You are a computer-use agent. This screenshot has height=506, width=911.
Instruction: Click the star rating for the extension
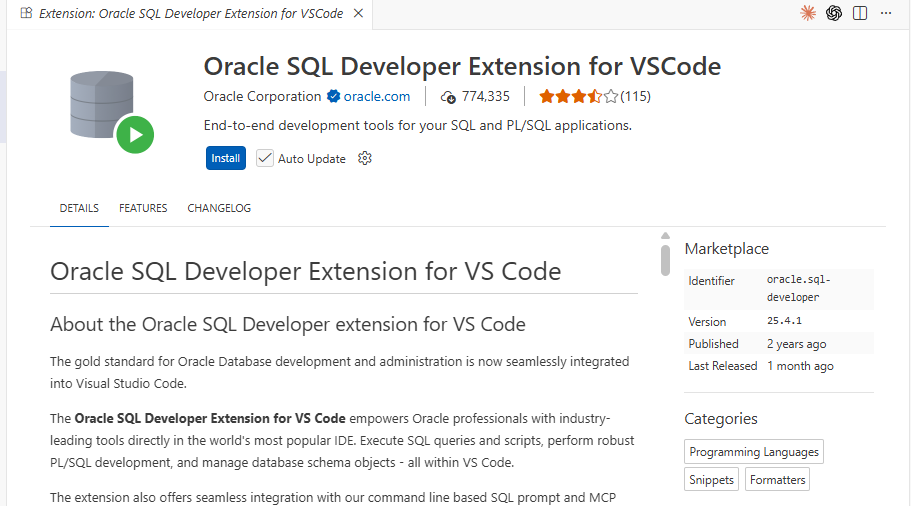(578, 96)
